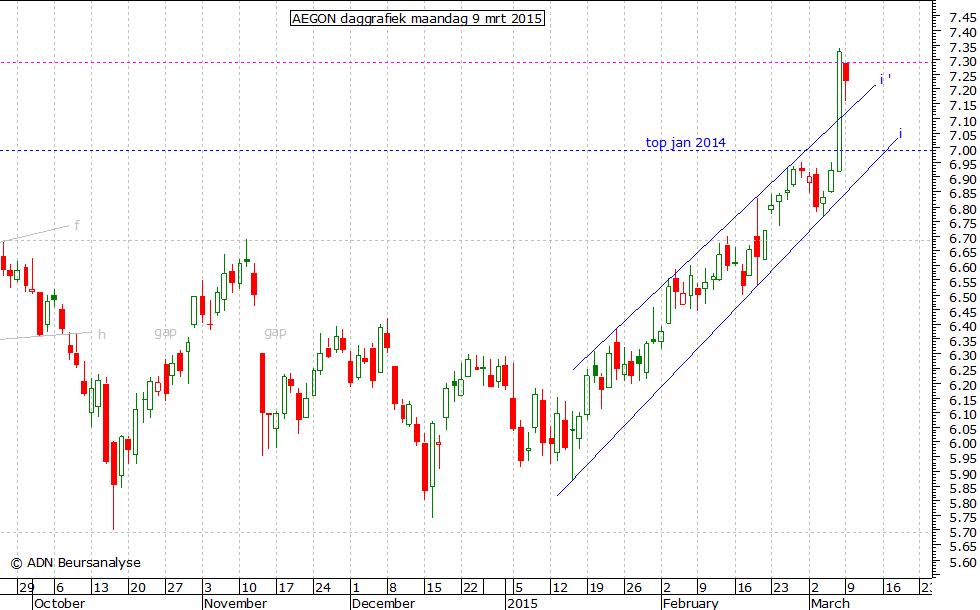Viewport: 980px width, 610px height.
Task: Click the October month label on the time axis
Action: [x=59, y=603]
